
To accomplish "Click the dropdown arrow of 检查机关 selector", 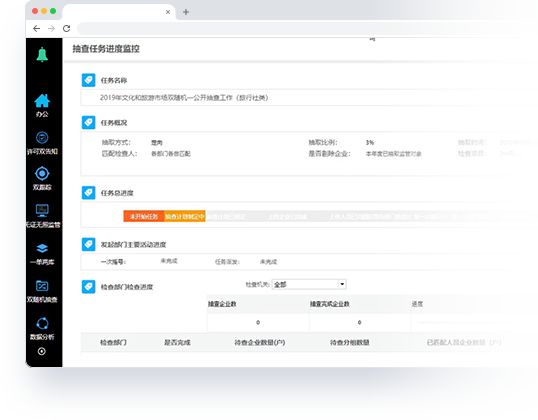I will tap(342, 284).
